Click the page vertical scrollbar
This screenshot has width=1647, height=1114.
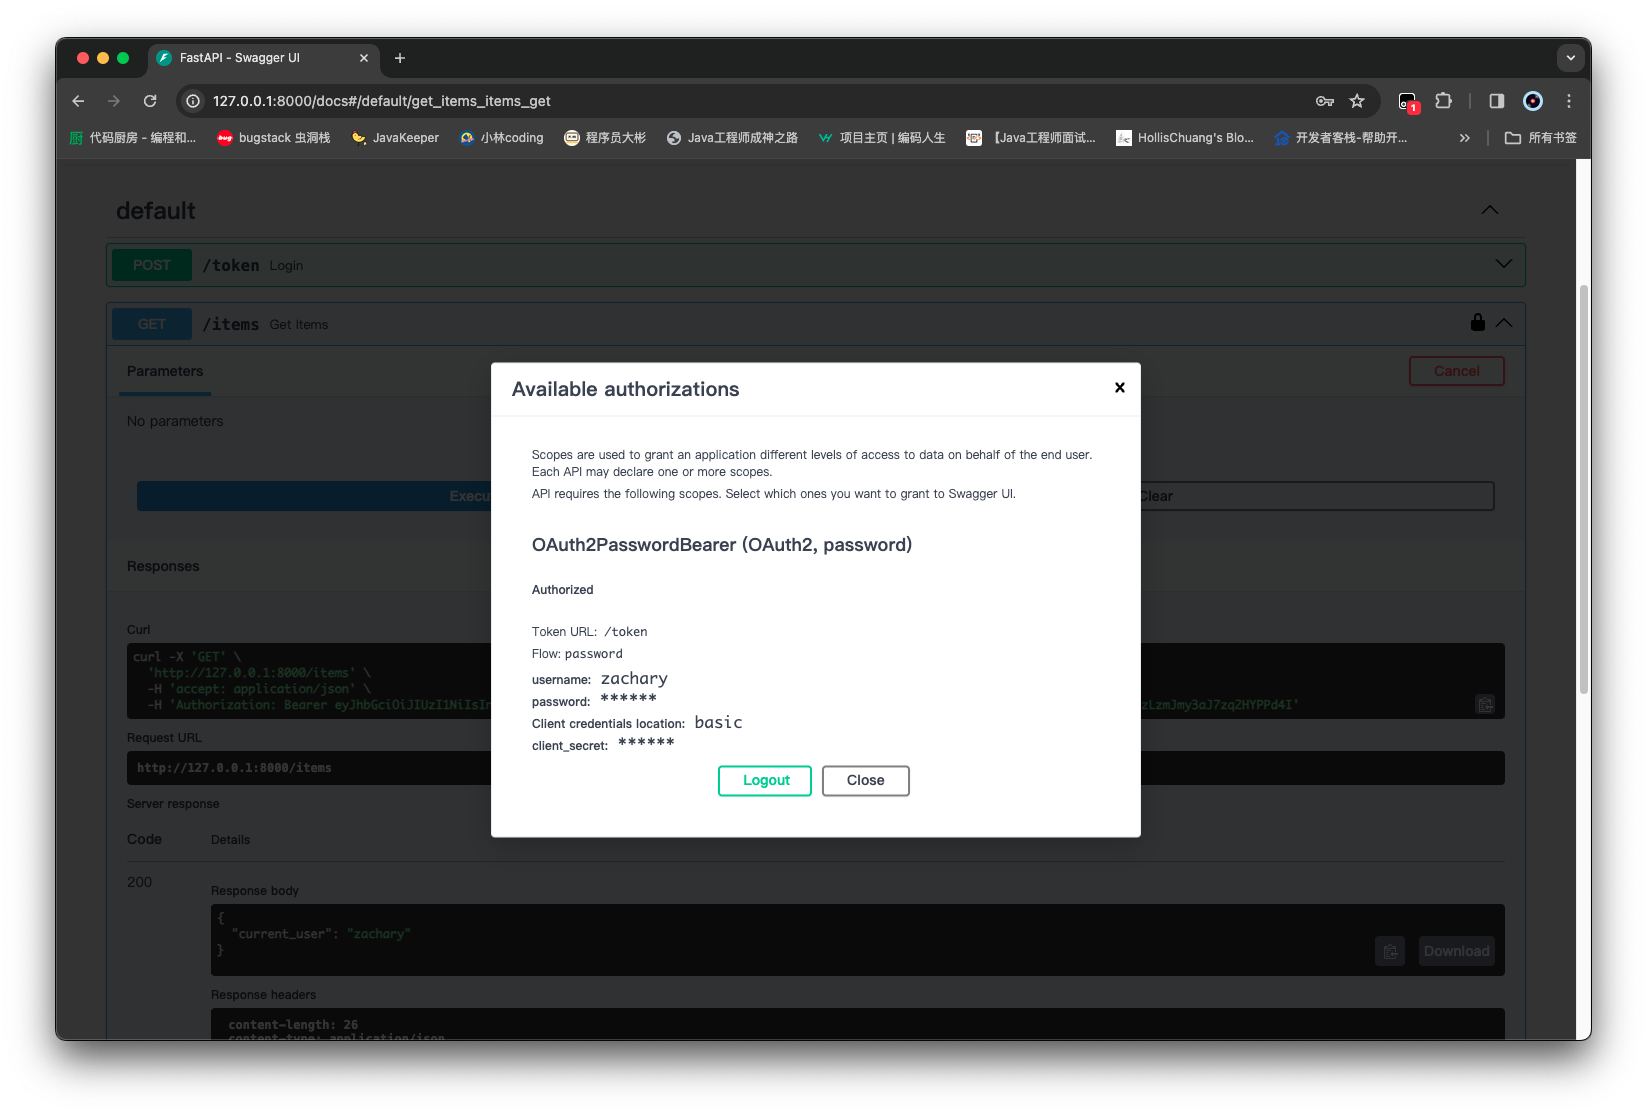[1583, 490]
